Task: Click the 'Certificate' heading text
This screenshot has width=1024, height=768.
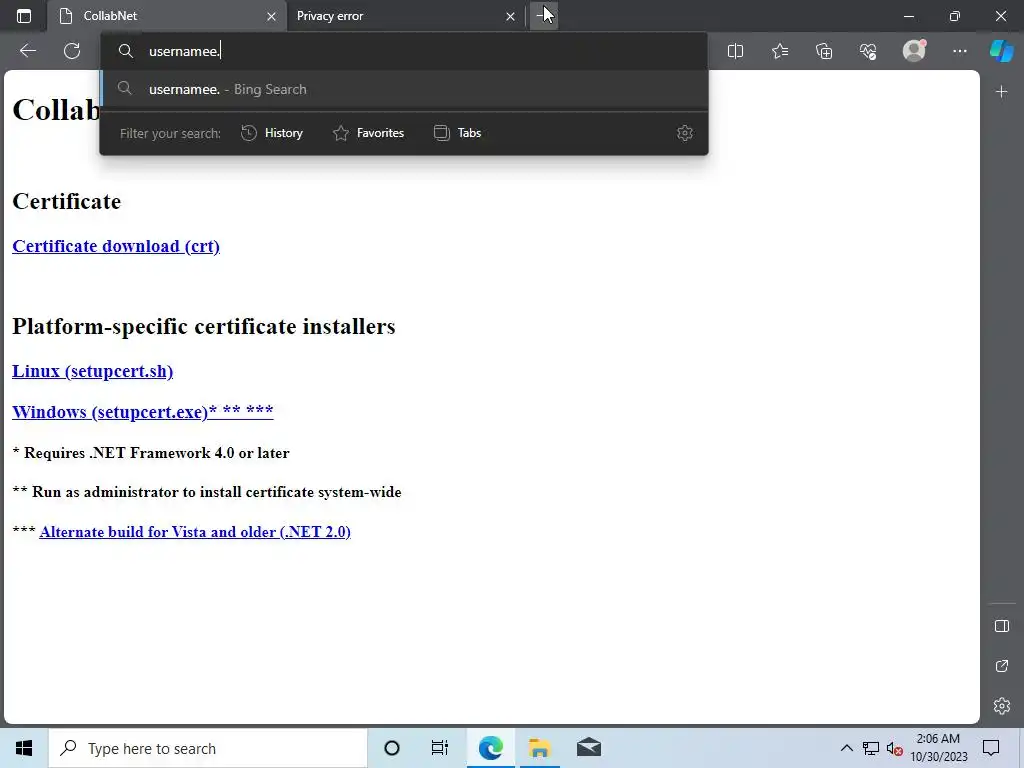Action: pyautogui.click(x=67, y=202)
